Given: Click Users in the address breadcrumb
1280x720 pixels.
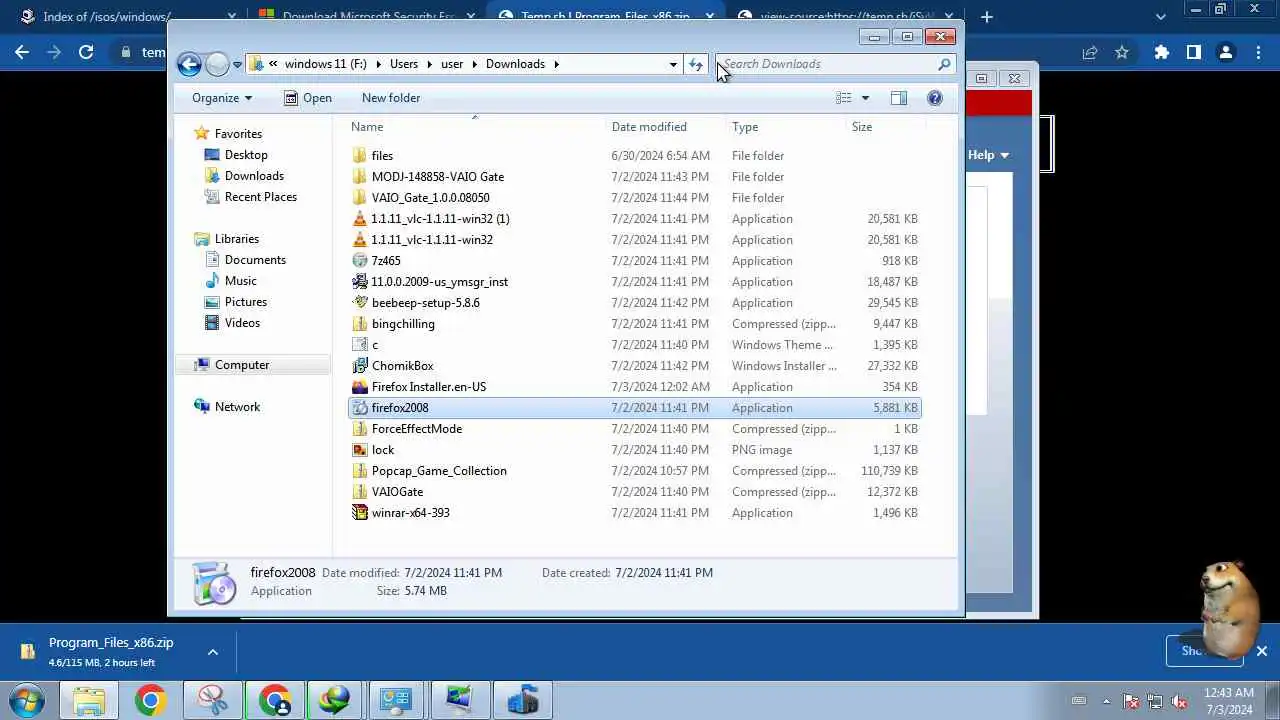Looking at the screenshot, I should [x=404, y=64].
